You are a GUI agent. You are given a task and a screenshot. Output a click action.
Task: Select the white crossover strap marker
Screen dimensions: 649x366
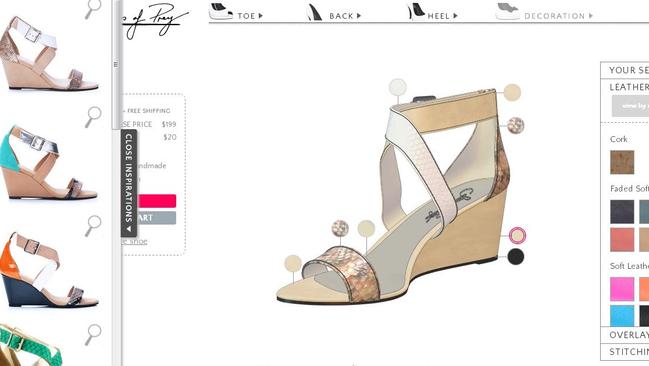(x=398, y=87)
